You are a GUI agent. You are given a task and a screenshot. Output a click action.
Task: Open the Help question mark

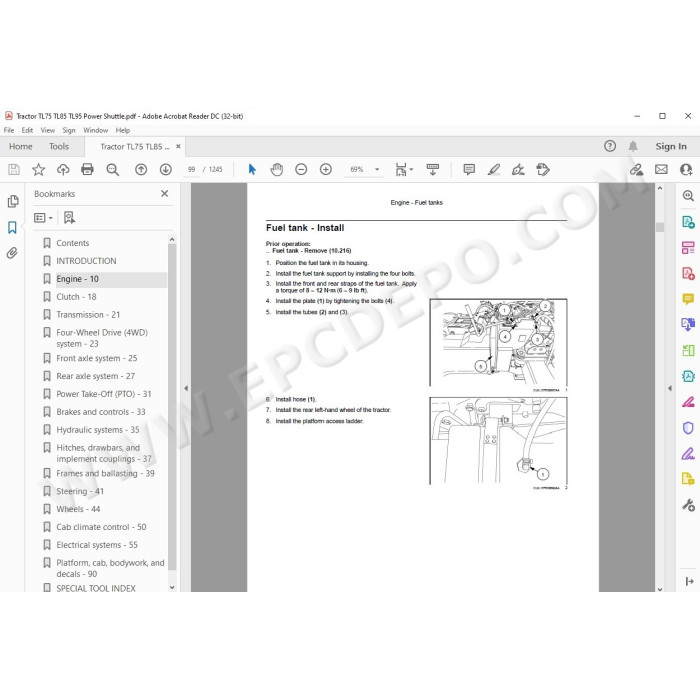click(610, 146)
